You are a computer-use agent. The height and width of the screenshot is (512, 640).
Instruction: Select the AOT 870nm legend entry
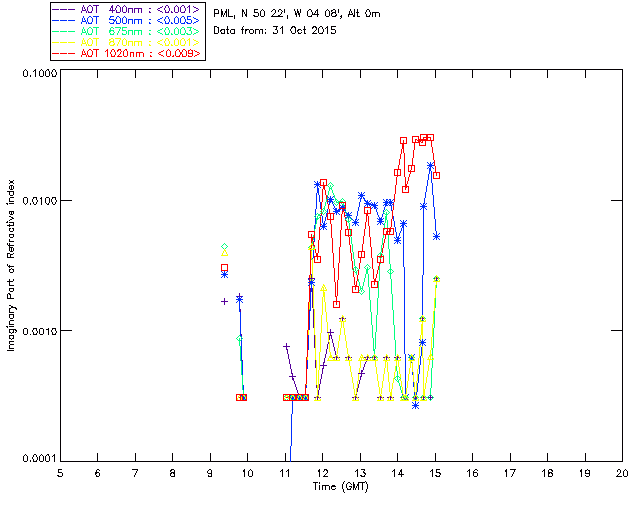(127, 42)
